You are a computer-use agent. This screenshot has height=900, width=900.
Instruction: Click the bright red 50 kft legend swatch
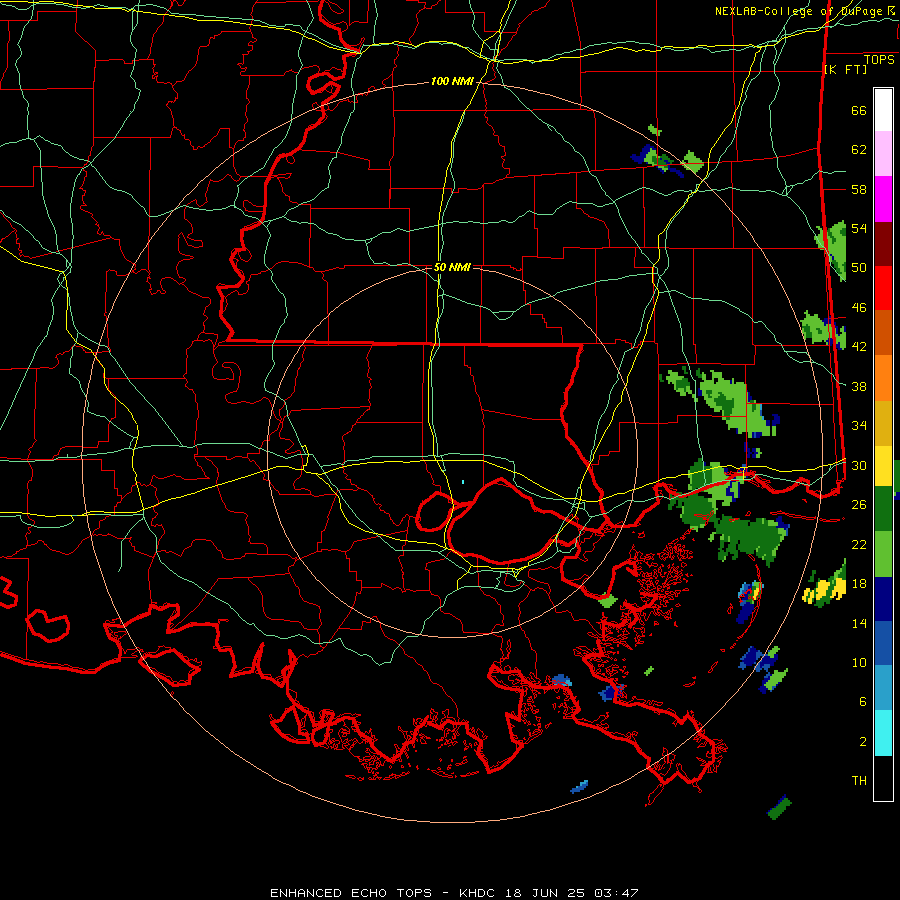tap(883, 288)
